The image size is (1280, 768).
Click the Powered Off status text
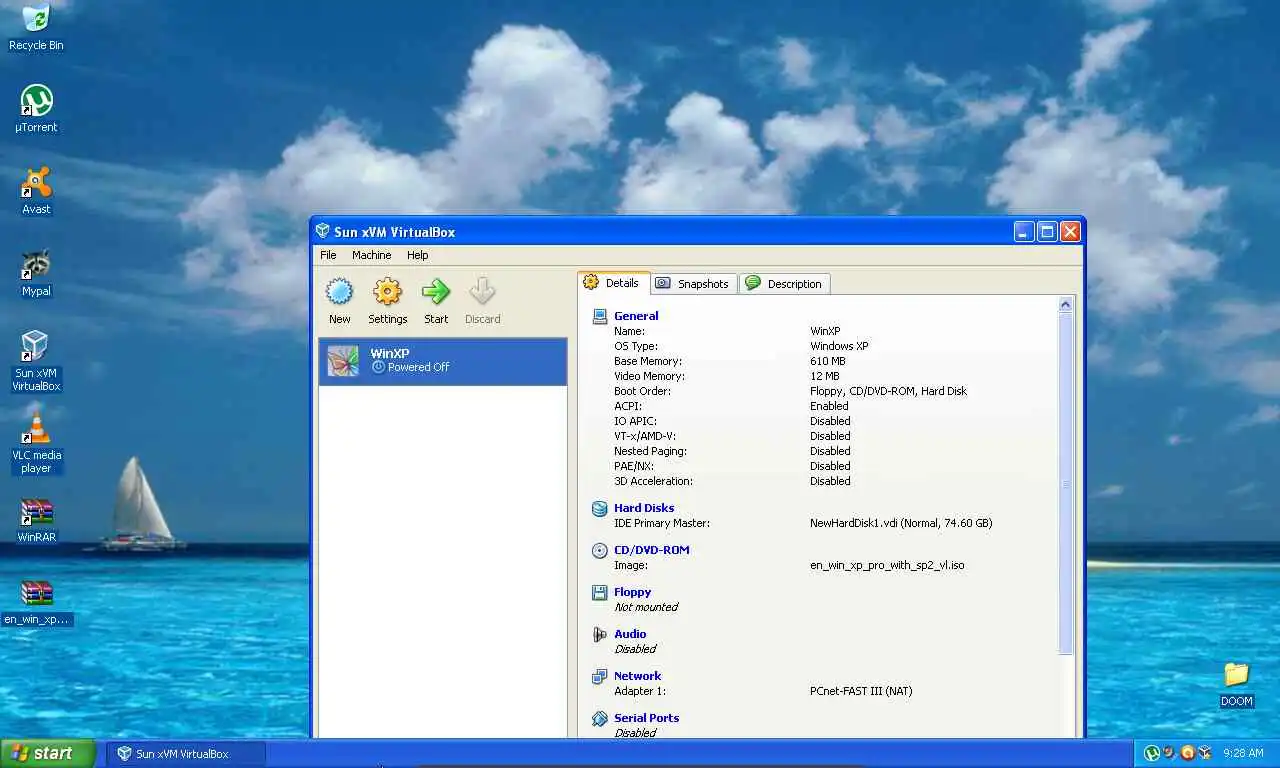(418, 367)
